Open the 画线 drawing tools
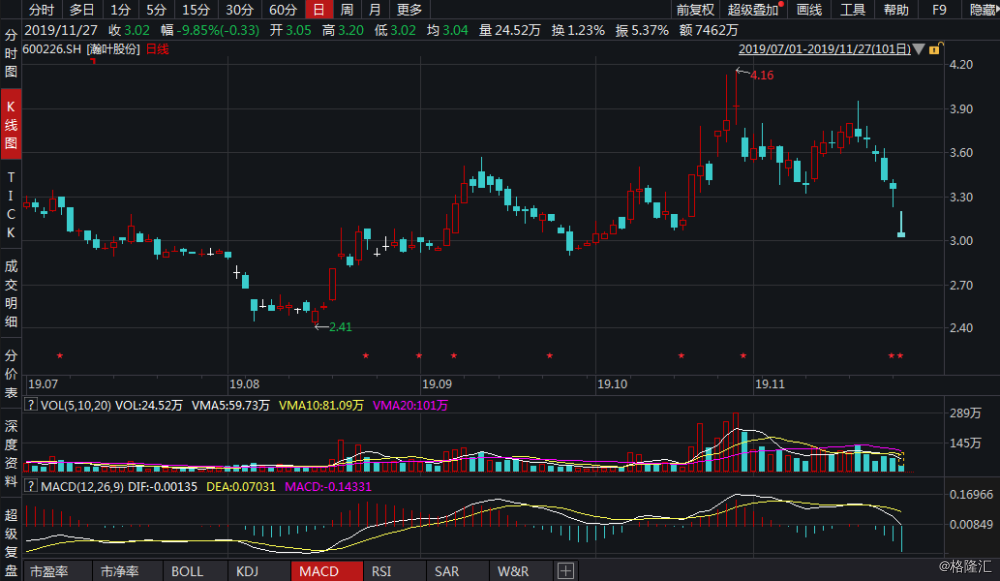 809,10
